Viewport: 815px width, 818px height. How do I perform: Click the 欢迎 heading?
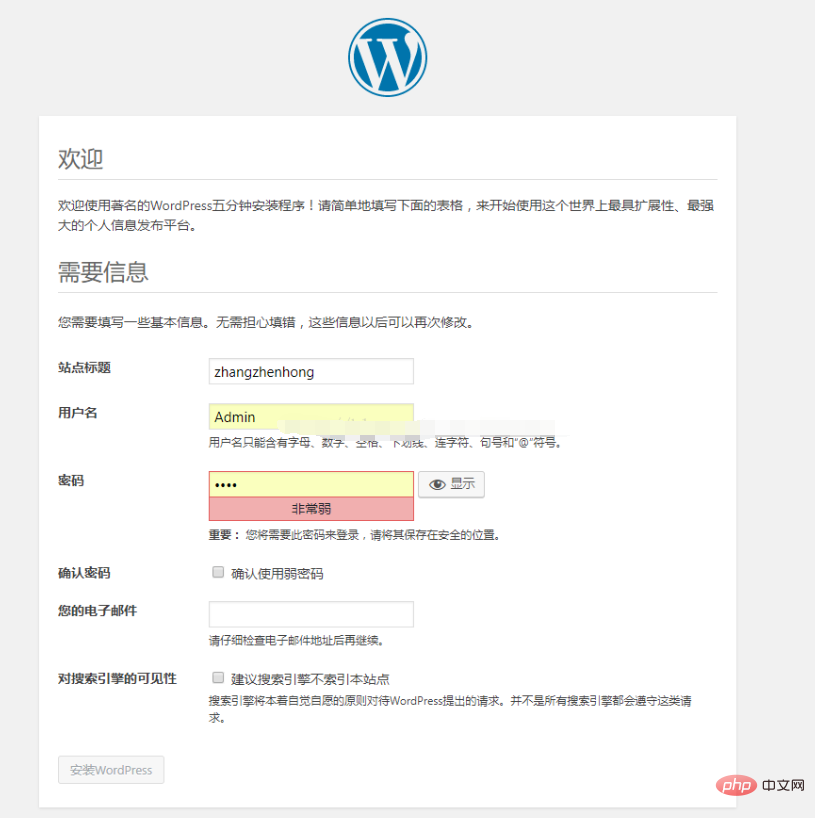pyautogui.click(x=81, y=159)
